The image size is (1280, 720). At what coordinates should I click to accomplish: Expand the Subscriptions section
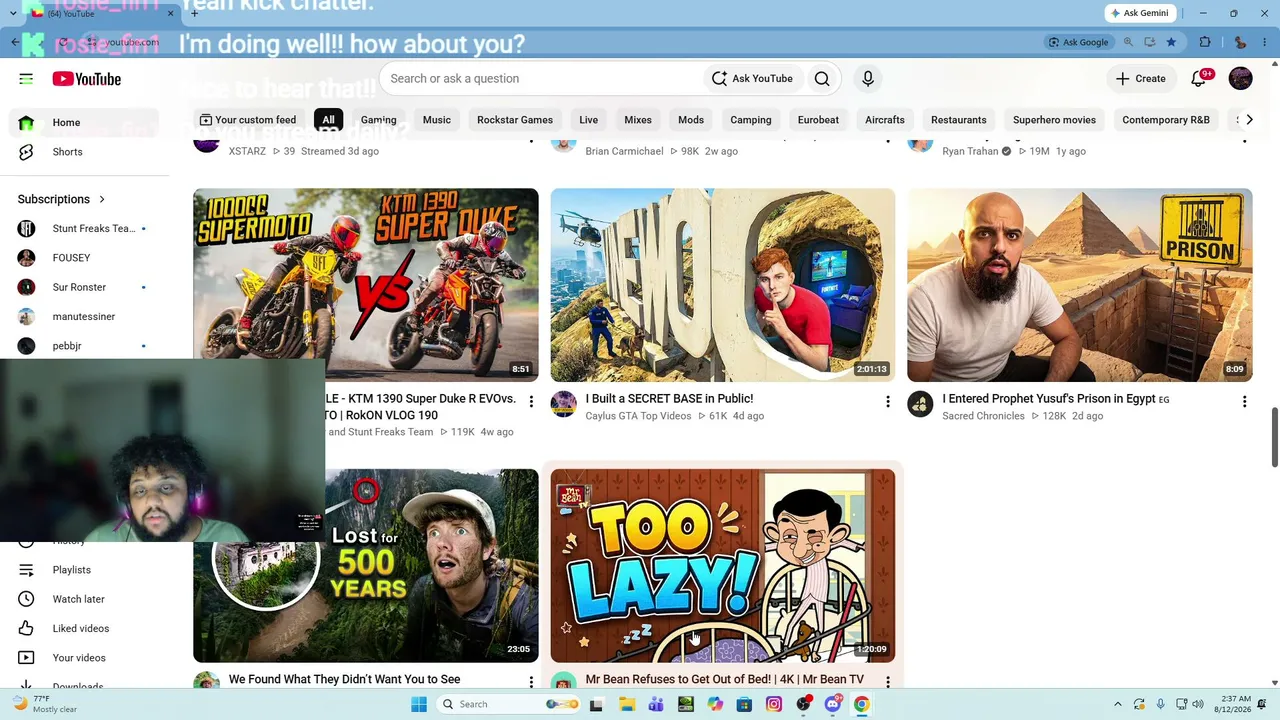[x=62, y=199]
